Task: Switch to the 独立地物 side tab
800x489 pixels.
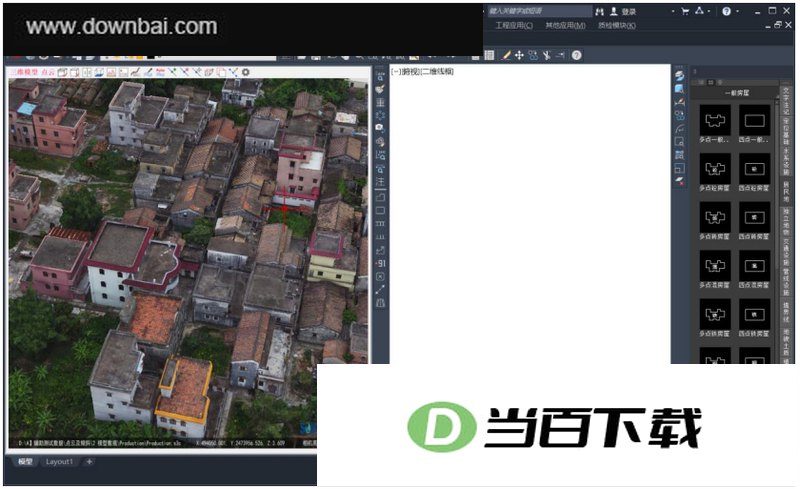Action: tap(786, 221)
